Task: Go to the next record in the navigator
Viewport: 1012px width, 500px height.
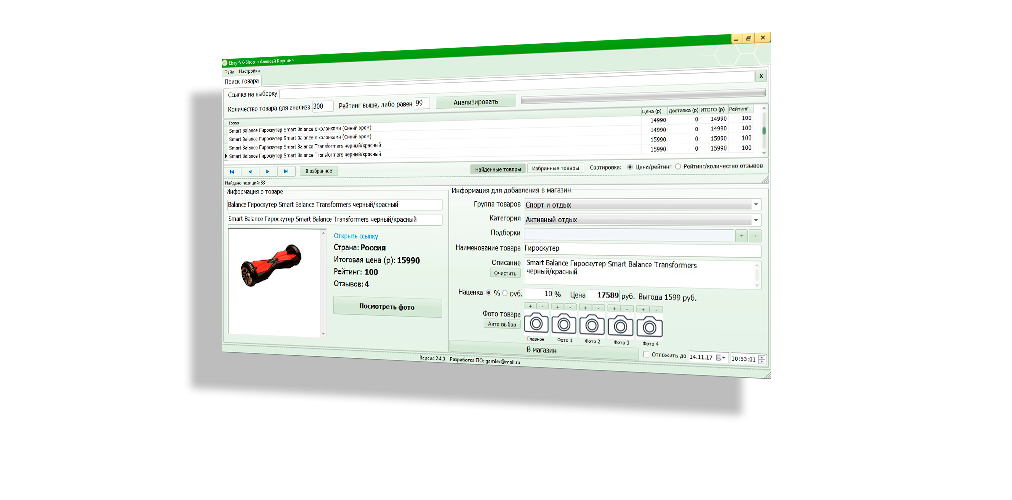Action: coord(268,171)
